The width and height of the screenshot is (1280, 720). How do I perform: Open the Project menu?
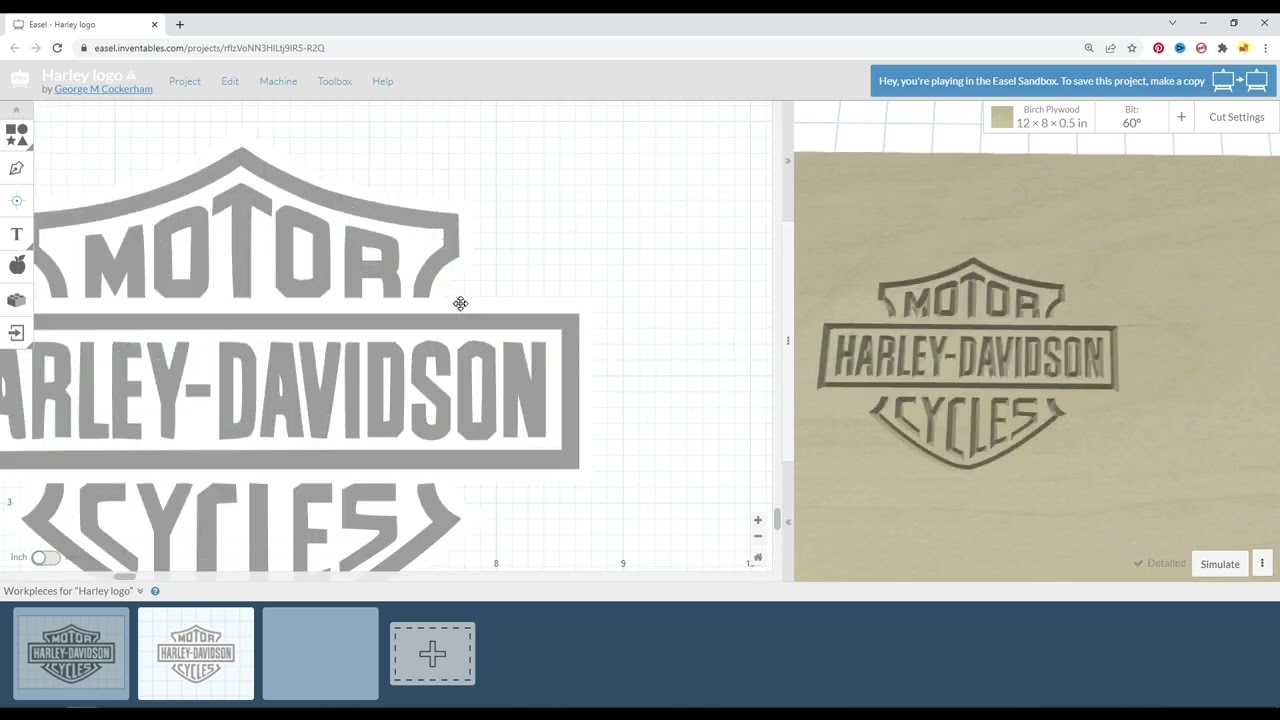click(185, 81)
